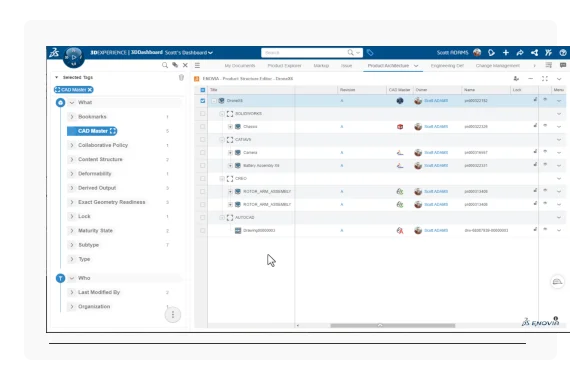Uncheck the Drone root row checkbox
This screenshot has width=570, height=380.
tap(202, 101)
